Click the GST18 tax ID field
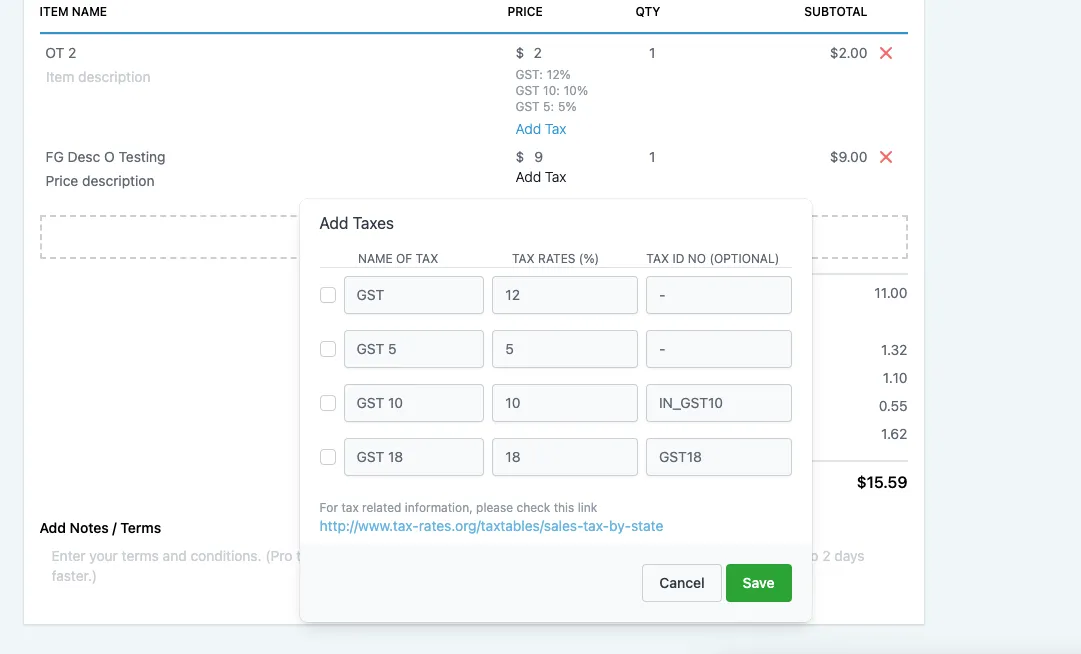This screenshot has height=654, width=1081. pyautogui.click(x=718, y=457)
